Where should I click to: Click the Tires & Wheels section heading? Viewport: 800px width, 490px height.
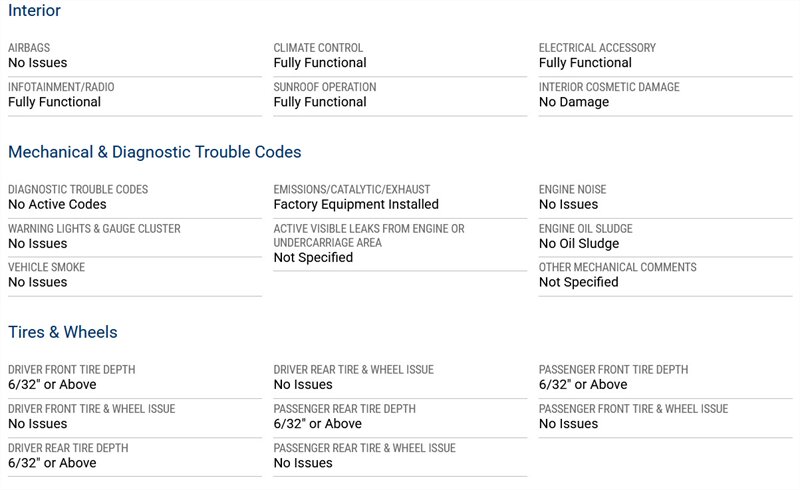click(x=62, y=332)
